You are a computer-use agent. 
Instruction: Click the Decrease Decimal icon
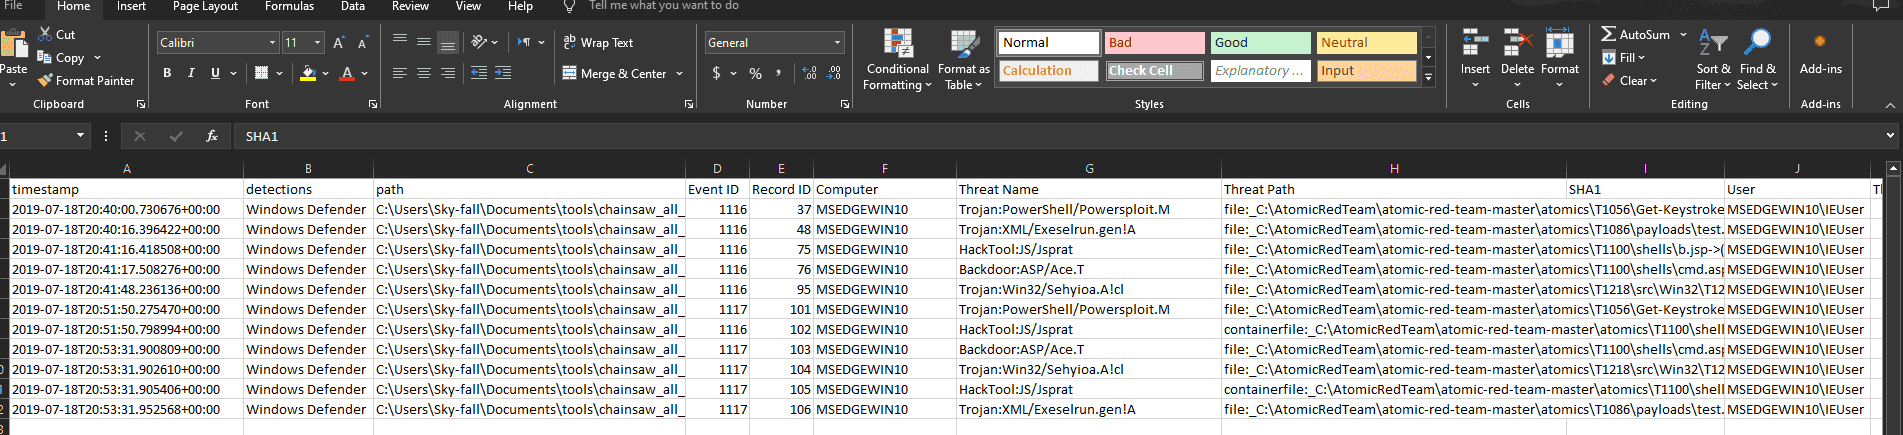(834, 74)
